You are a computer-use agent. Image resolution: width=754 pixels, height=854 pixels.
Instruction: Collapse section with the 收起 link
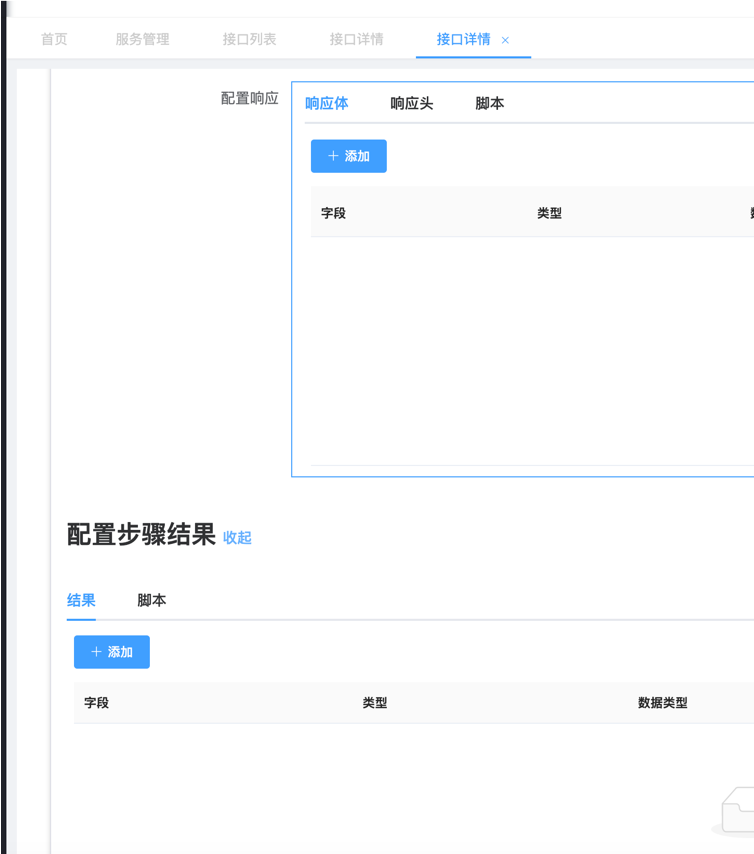237,537
